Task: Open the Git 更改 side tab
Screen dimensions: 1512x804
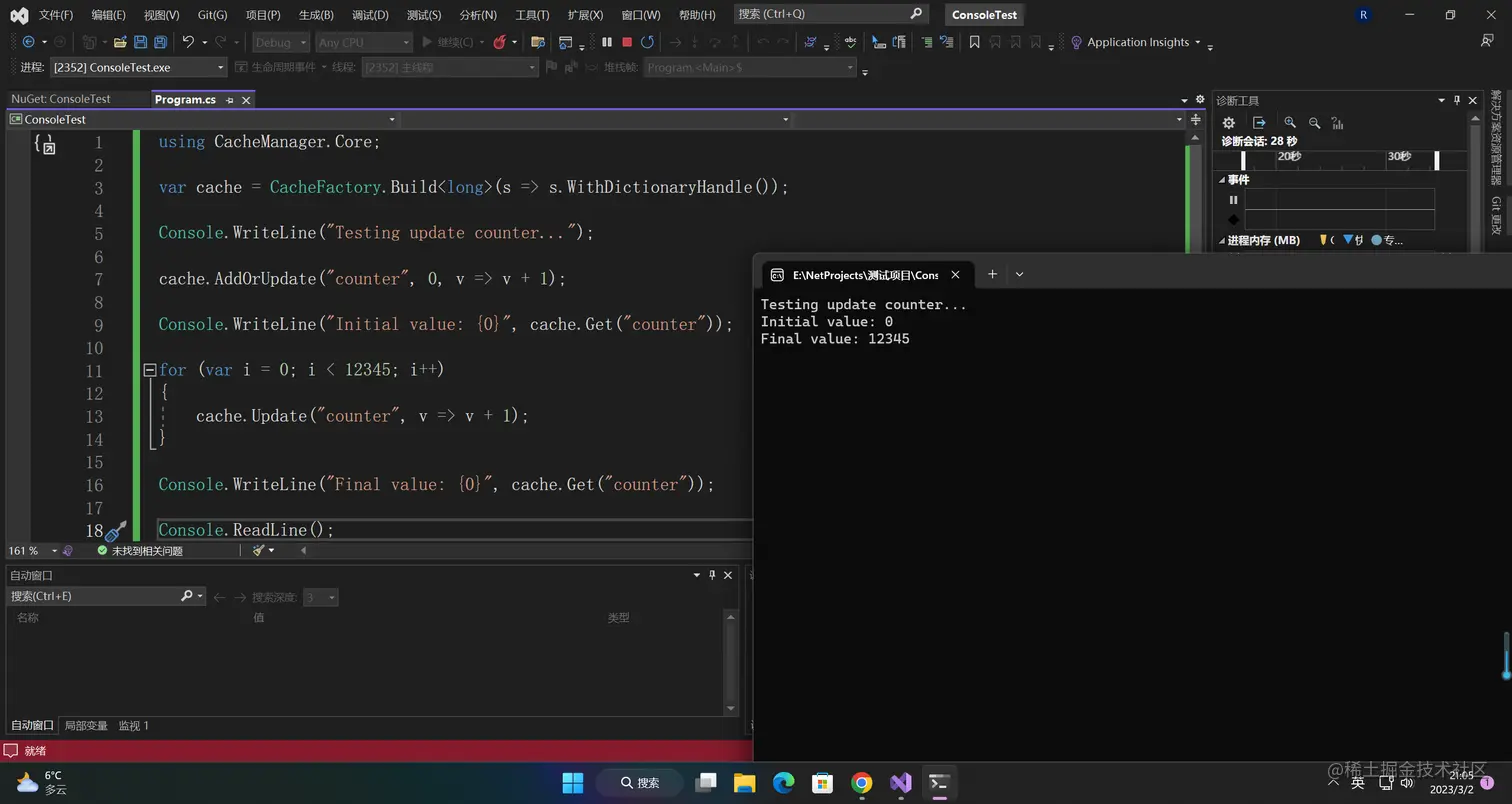Action: [1496, 216]
